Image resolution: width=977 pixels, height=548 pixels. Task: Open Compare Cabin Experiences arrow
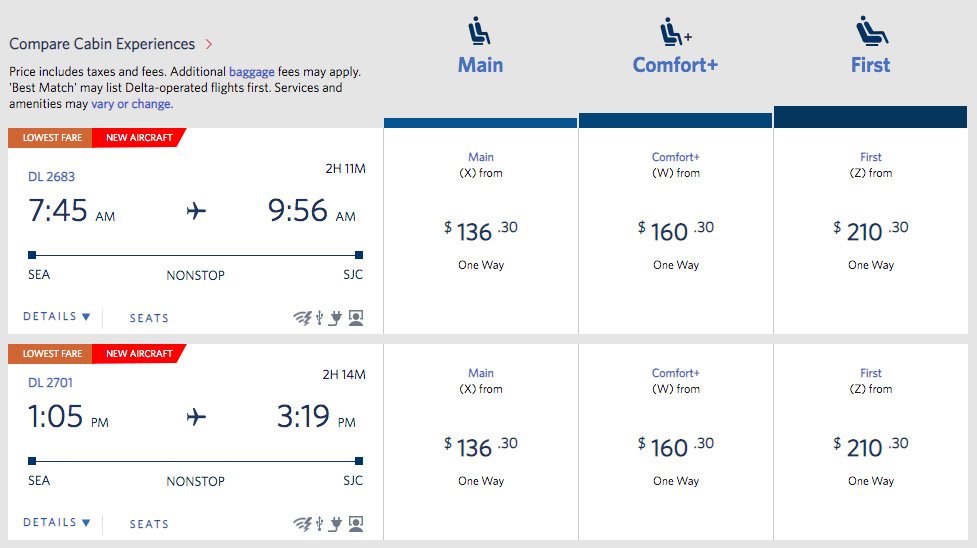[x=209, y=44]
